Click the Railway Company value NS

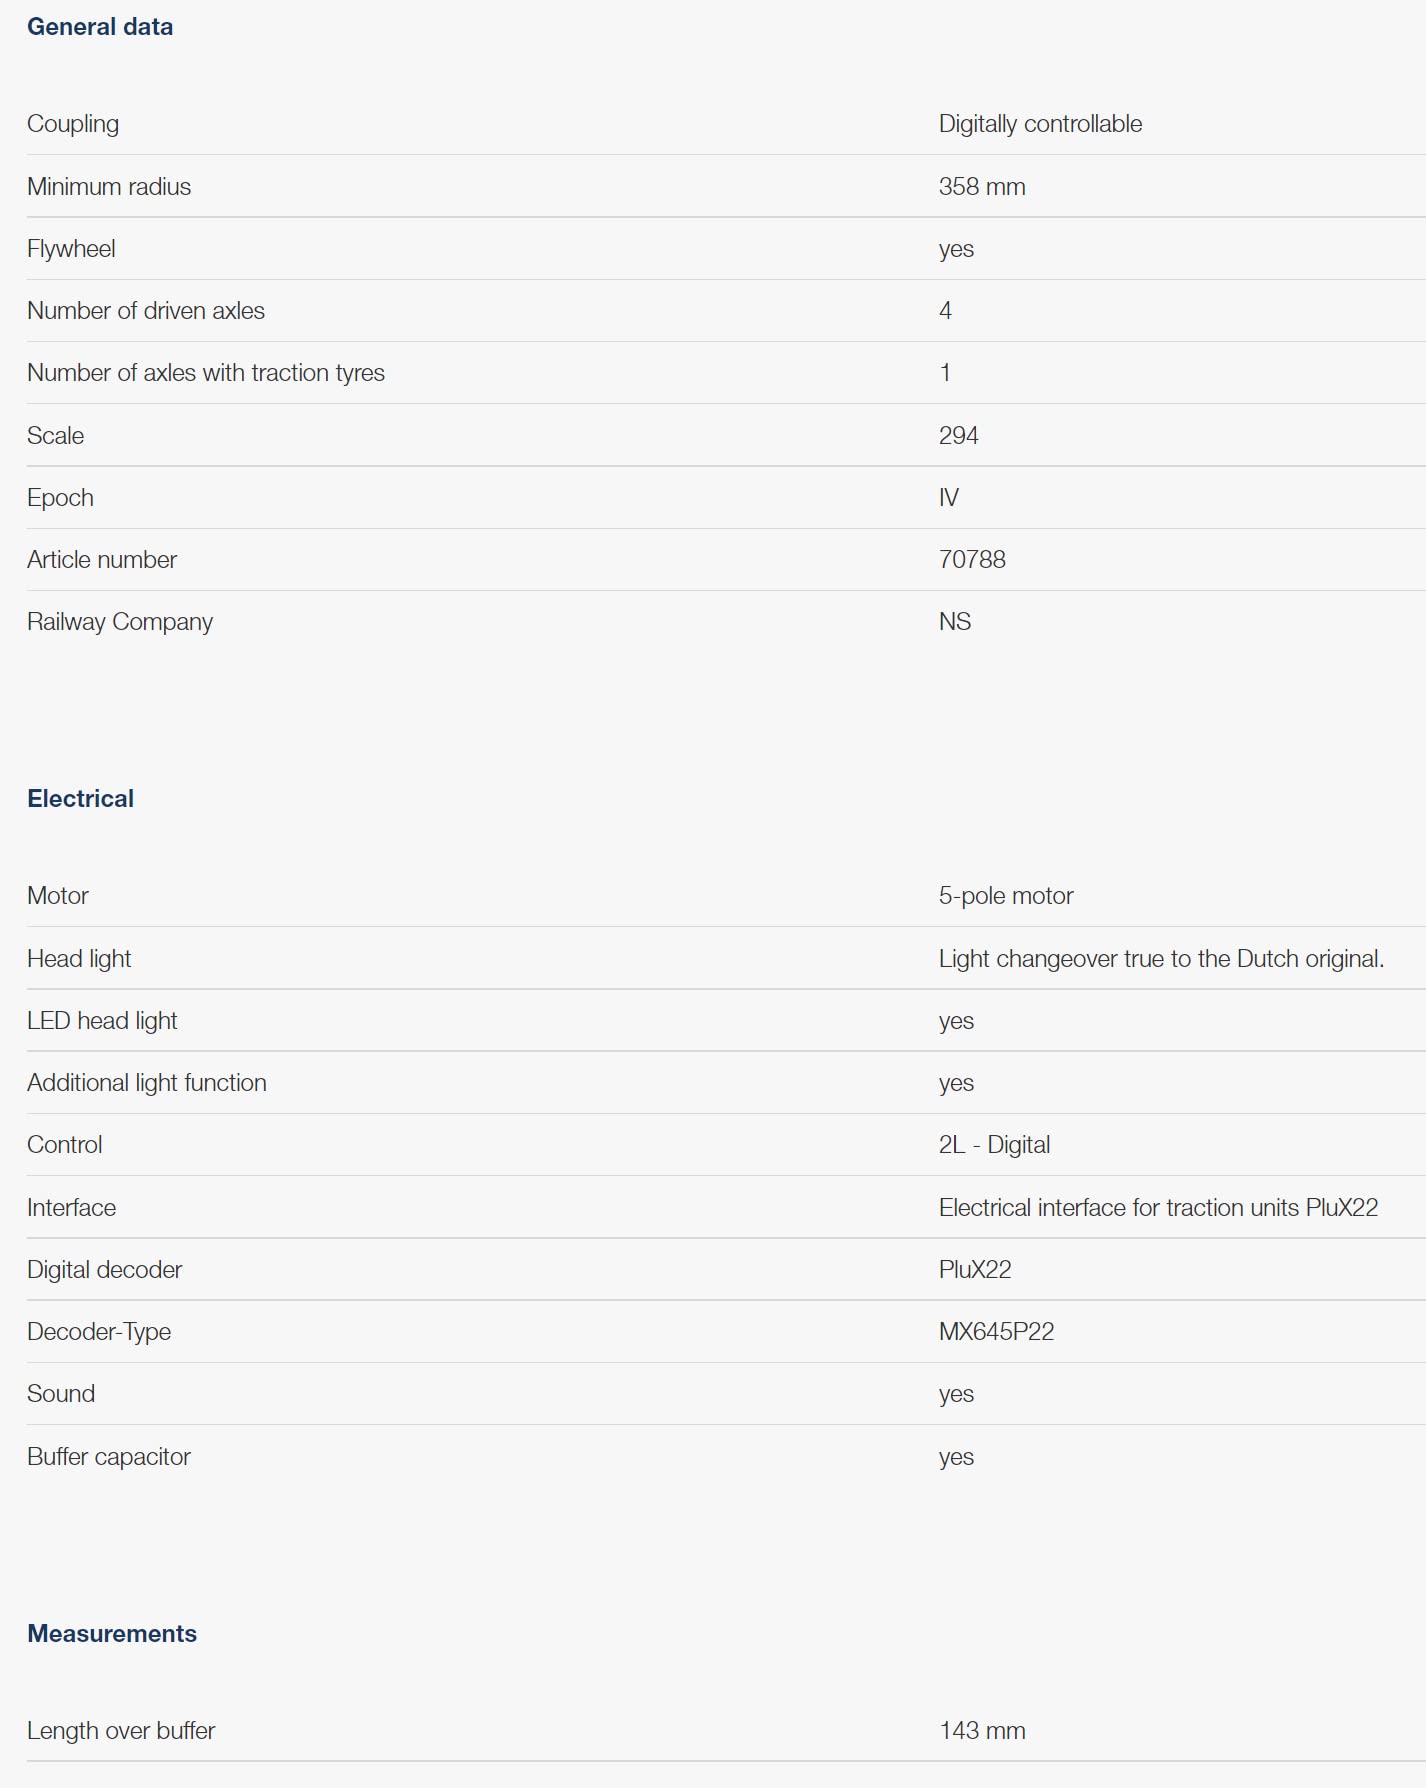coord(955,622)
